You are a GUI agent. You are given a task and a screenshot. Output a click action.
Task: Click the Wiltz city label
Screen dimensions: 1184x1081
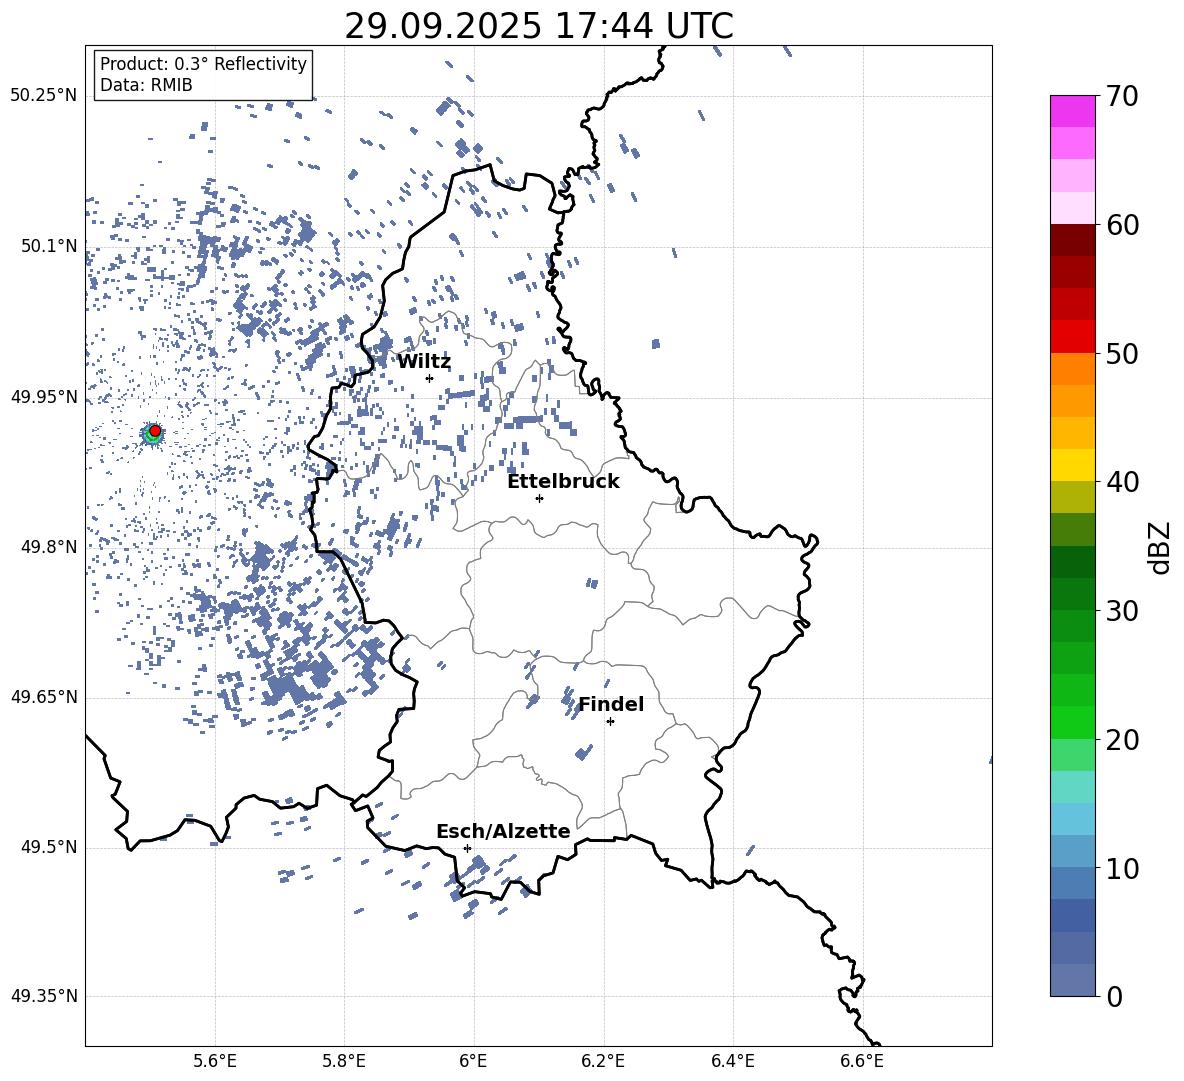(424, 362)
